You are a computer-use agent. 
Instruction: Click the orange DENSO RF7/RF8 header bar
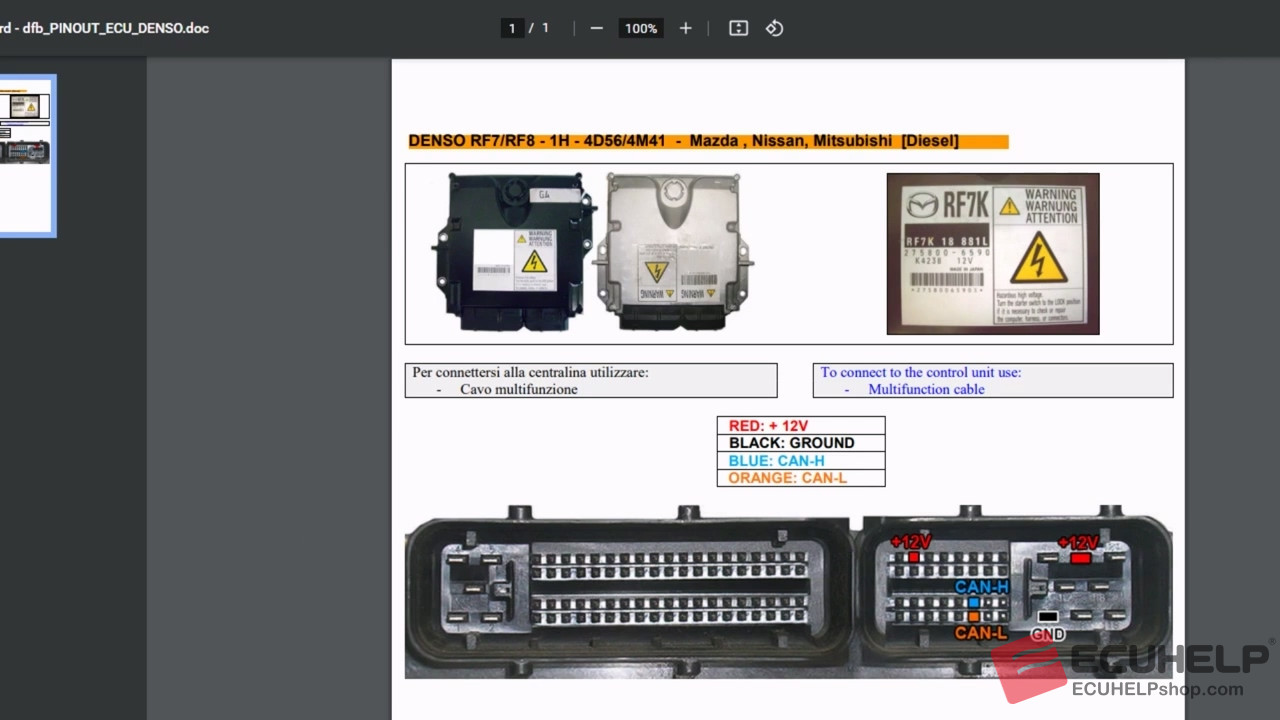click(x=707, y=140)
